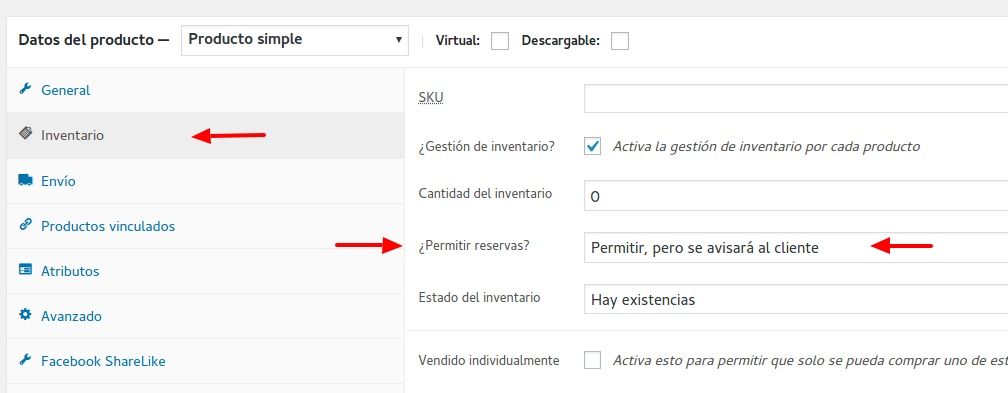Image resolution: width=1008 pixels, height=393 pixels.
Task: Open the Envío tab
Action: click(206, 181)
